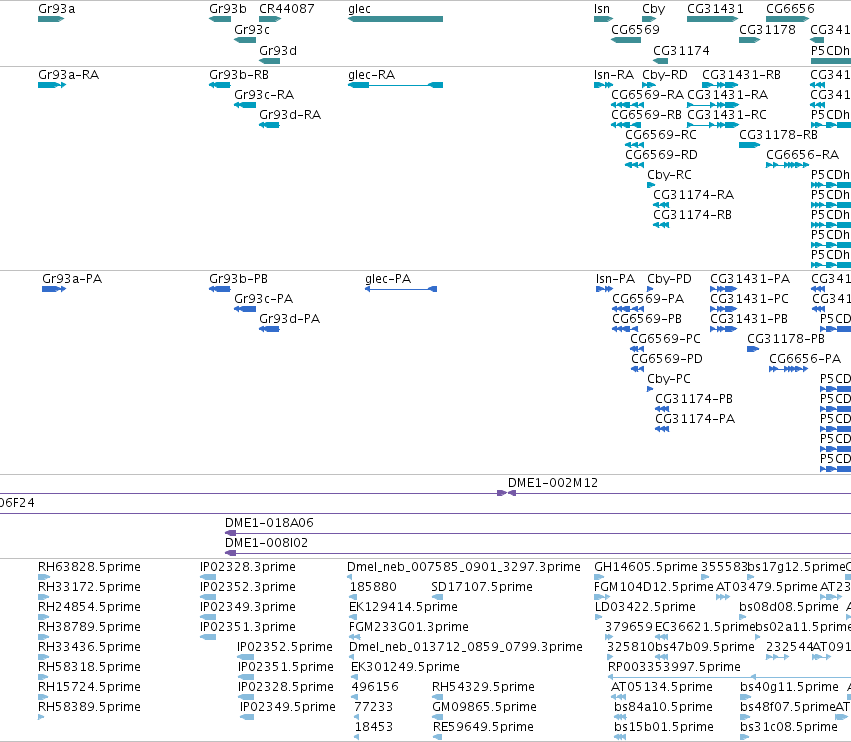Viewport: 851px width, 742px height.
Task: Select BAC clone DME1-008I02
Action: coord(266,543)
